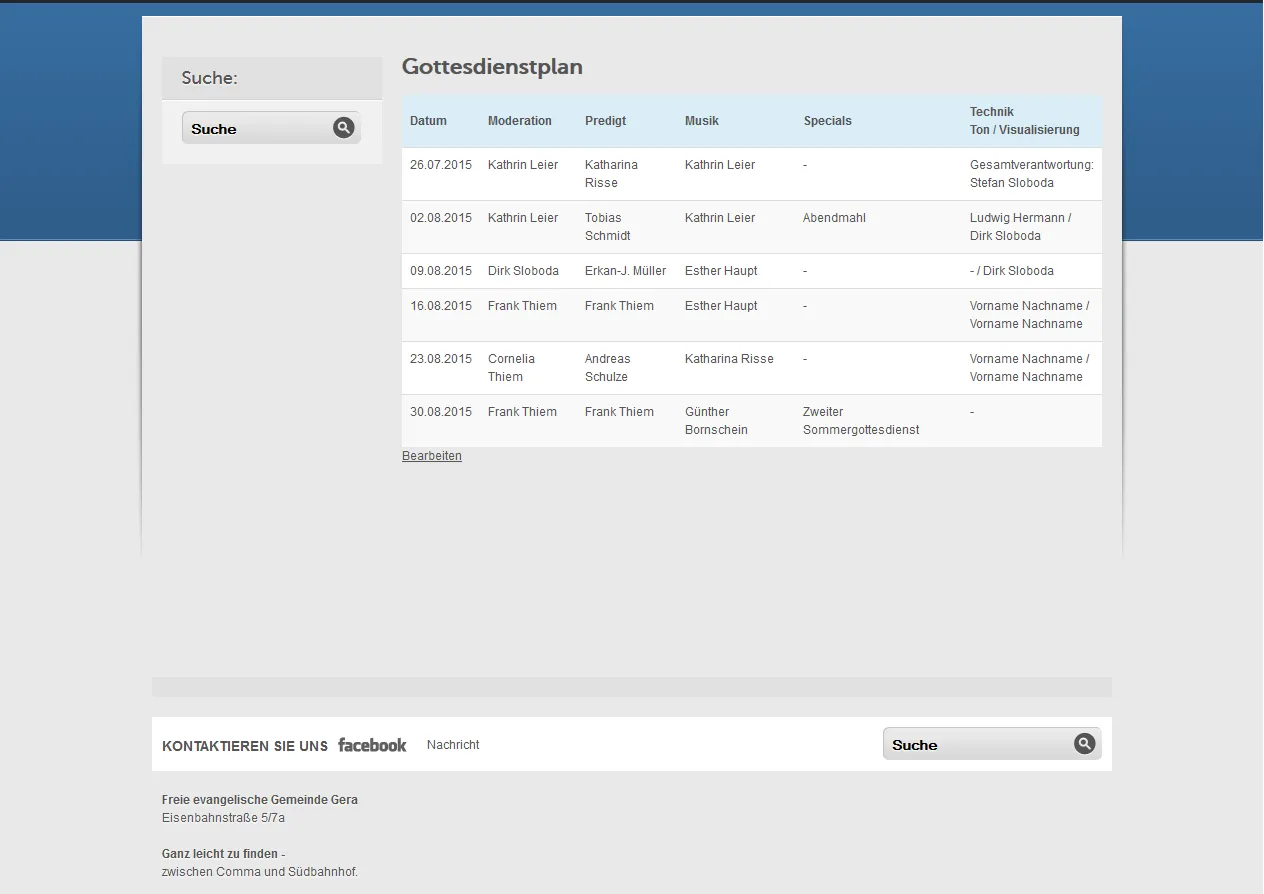The width and height of the screenshot is (1264, 894).
Task: Select the date 30.08.2015
Action: [x=441, y=412]
